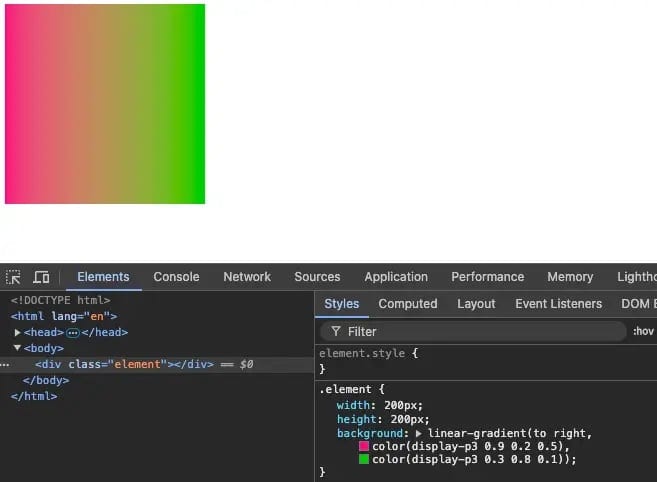Viewport: 657px width, 482px height.
Task: Switch to the Performance tab
Action: click(487, 277)
